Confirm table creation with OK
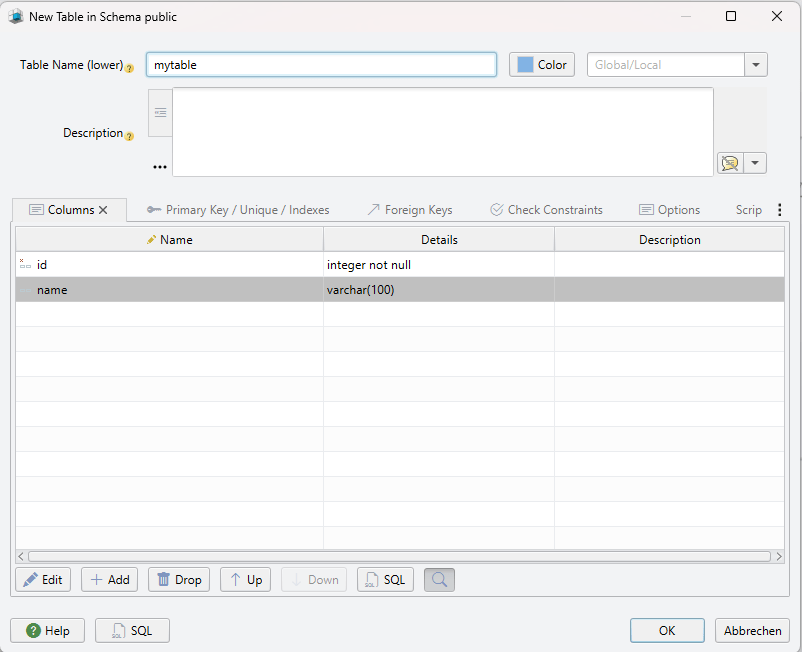Viewport: 802px width, 652px height. coord(666,630)
